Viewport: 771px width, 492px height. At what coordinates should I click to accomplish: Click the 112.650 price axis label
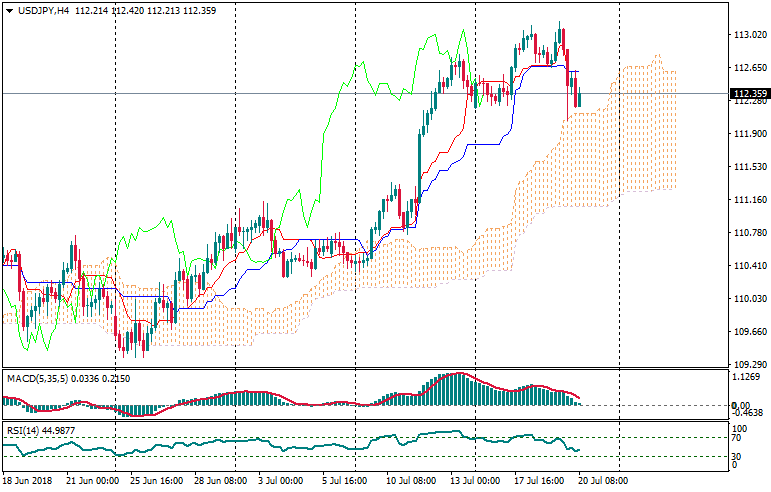(x=749, y=68)
